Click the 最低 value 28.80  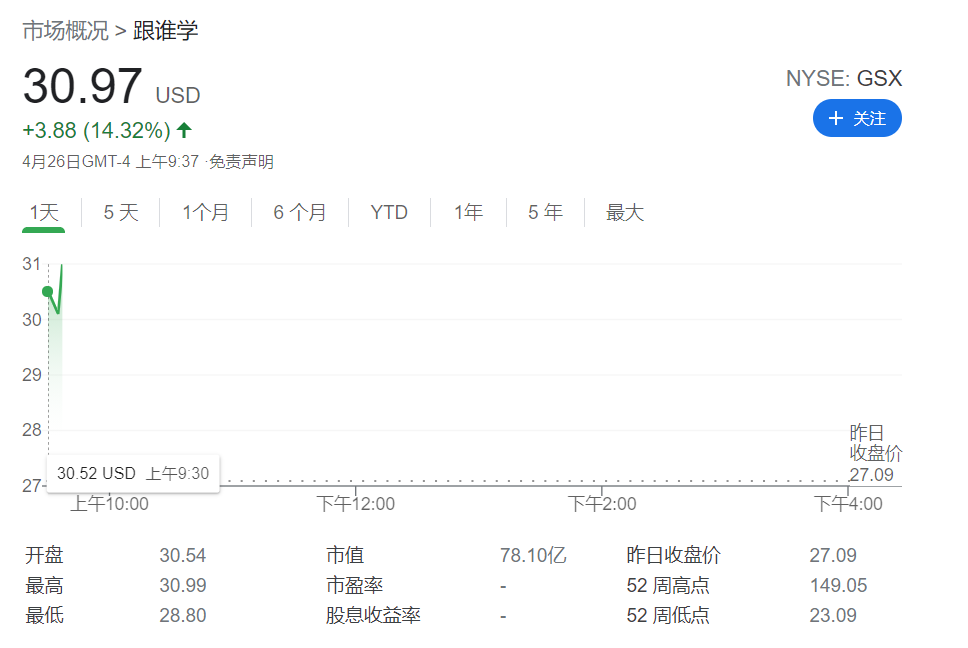[x=183, y=615]
